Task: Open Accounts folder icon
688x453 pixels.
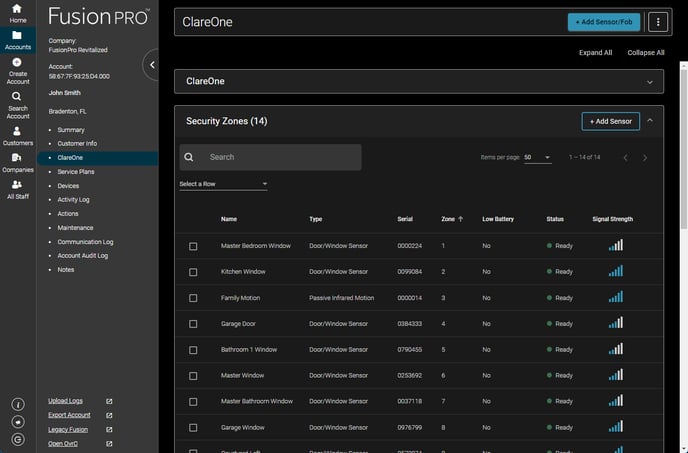Action: tap(17, 35)
